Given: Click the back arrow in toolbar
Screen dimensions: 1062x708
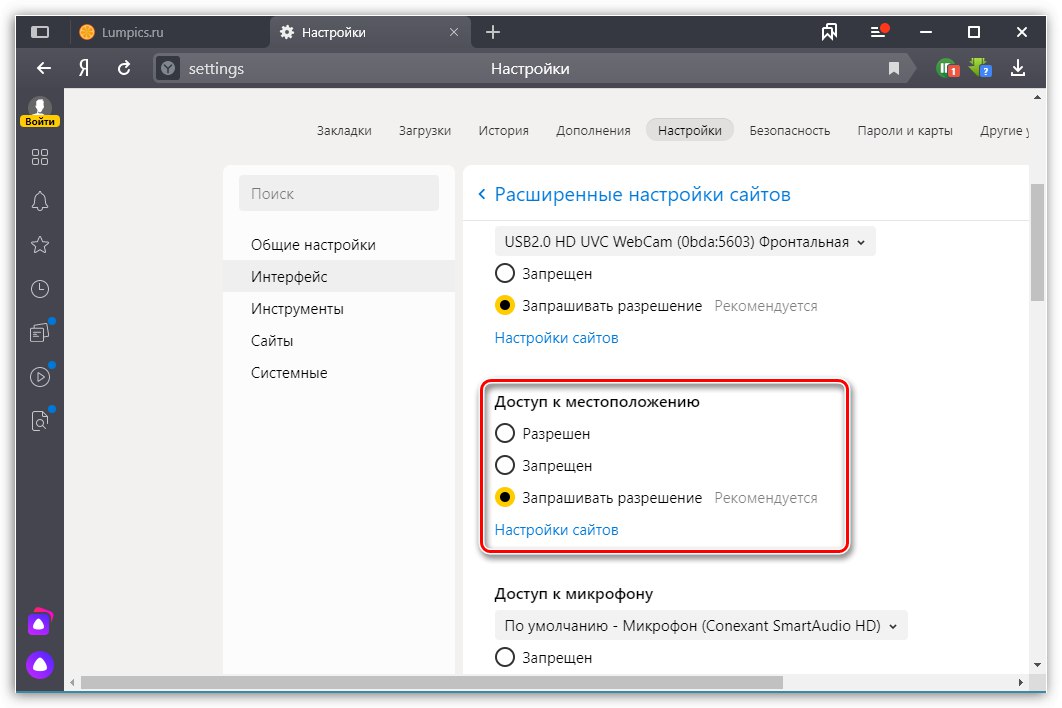Looking at the screenshot, I should 43,68.
